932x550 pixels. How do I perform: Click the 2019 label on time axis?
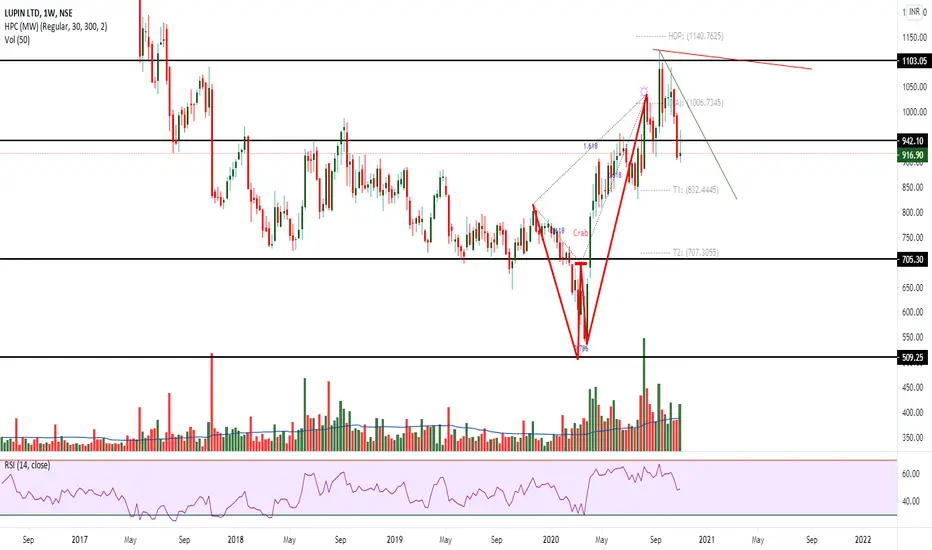pos(395,540)
